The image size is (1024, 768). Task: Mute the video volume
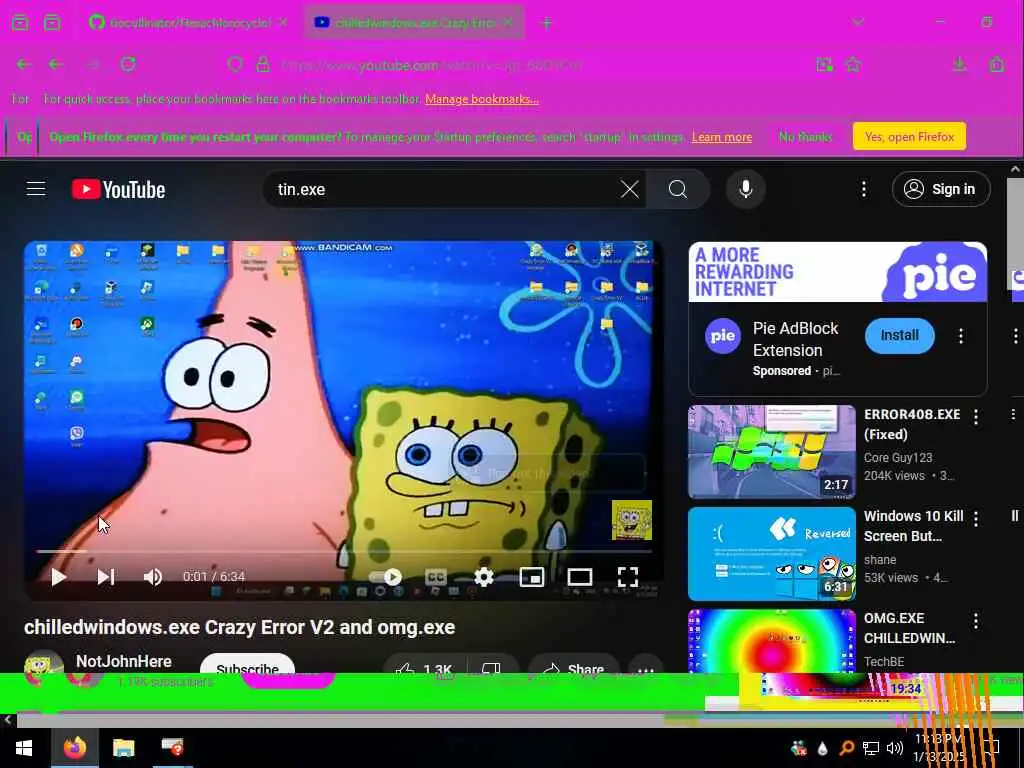click(x=152, y=577)
